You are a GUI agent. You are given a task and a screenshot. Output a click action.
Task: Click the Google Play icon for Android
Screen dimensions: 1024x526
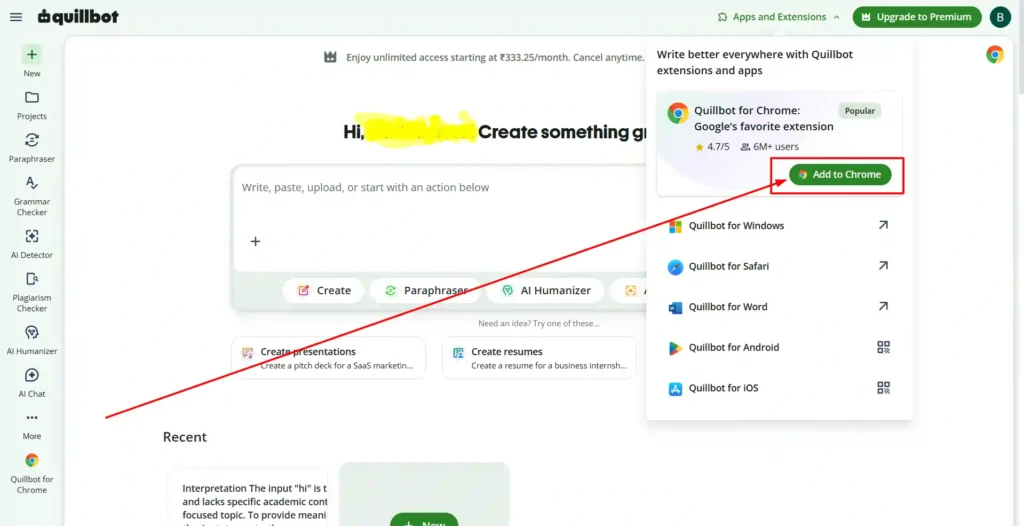pyautogui.click(x=675, y=348)
